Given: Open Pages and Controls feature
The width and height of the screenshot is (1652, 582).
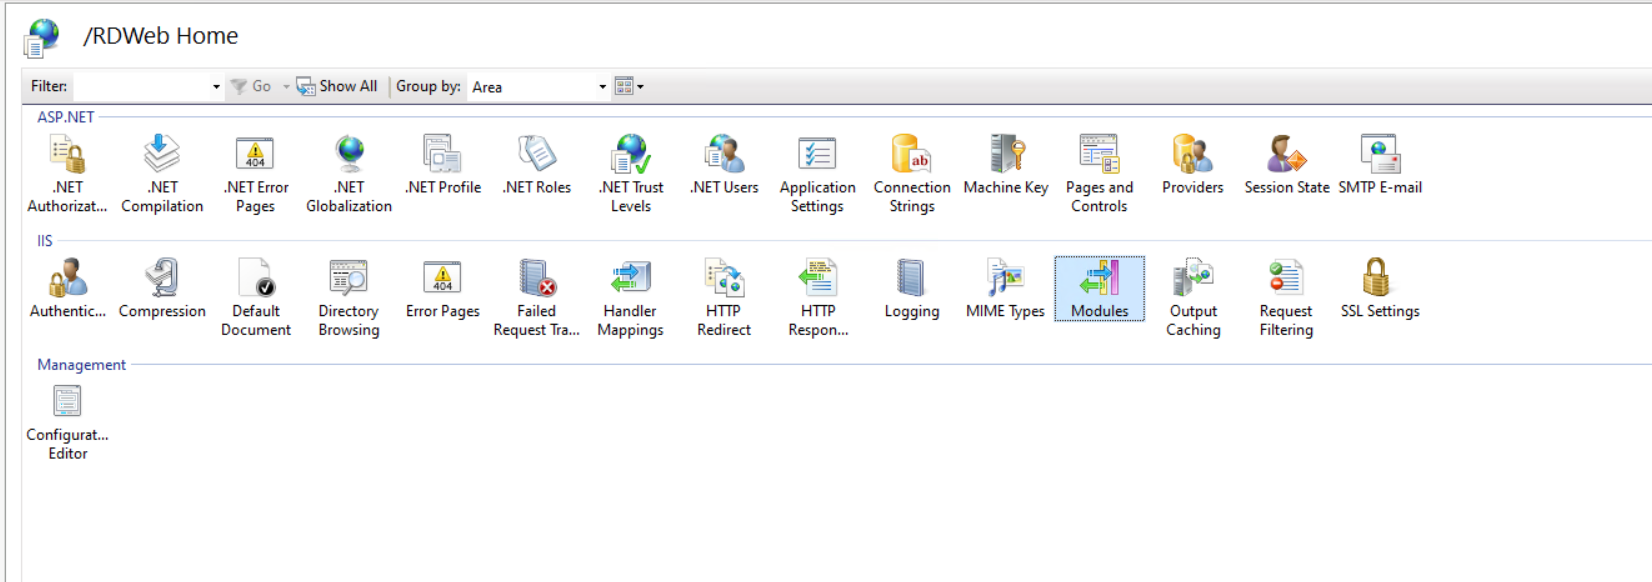Looking at the screenshot, I should coord(1099,174).
